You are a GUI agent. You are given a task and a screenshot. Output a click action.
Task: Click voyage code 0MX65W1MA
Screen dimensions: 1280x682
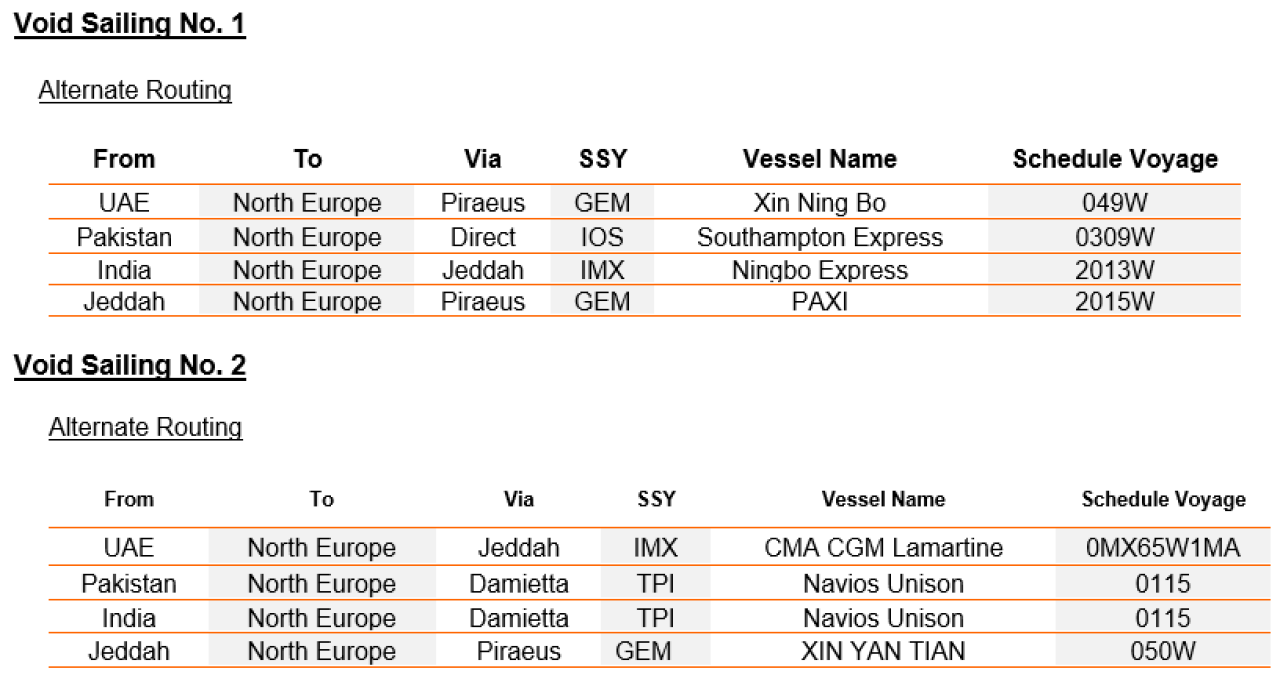point(1163,548)
